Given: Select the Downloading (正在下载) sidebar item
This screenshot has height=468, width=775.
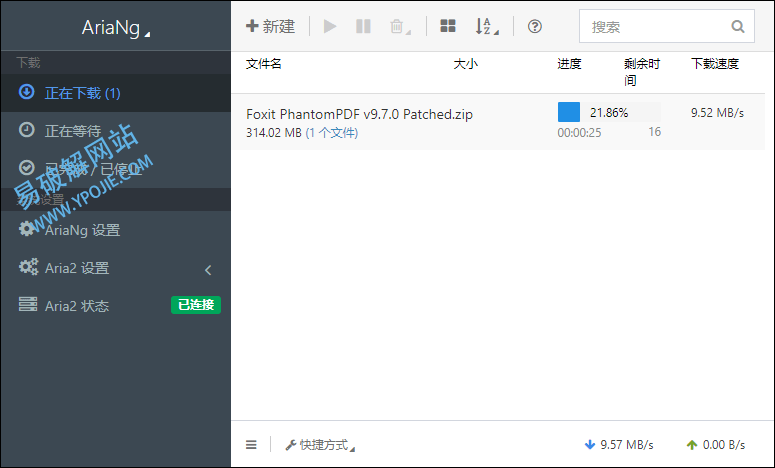Looking at the screenshot, I should (82, 93).
